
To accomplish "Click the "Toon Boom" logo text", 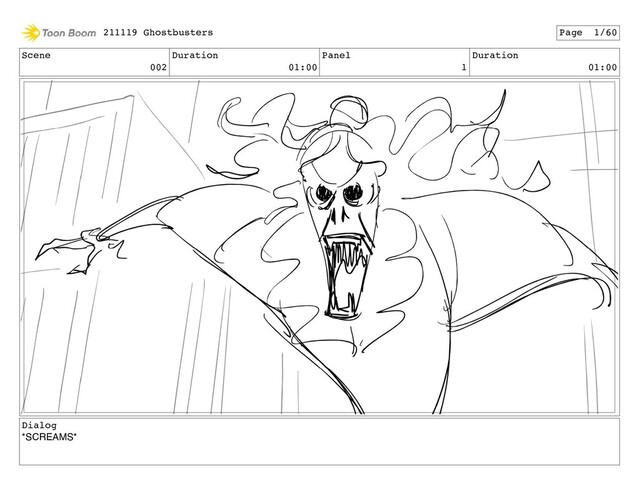I will (69, 33).
